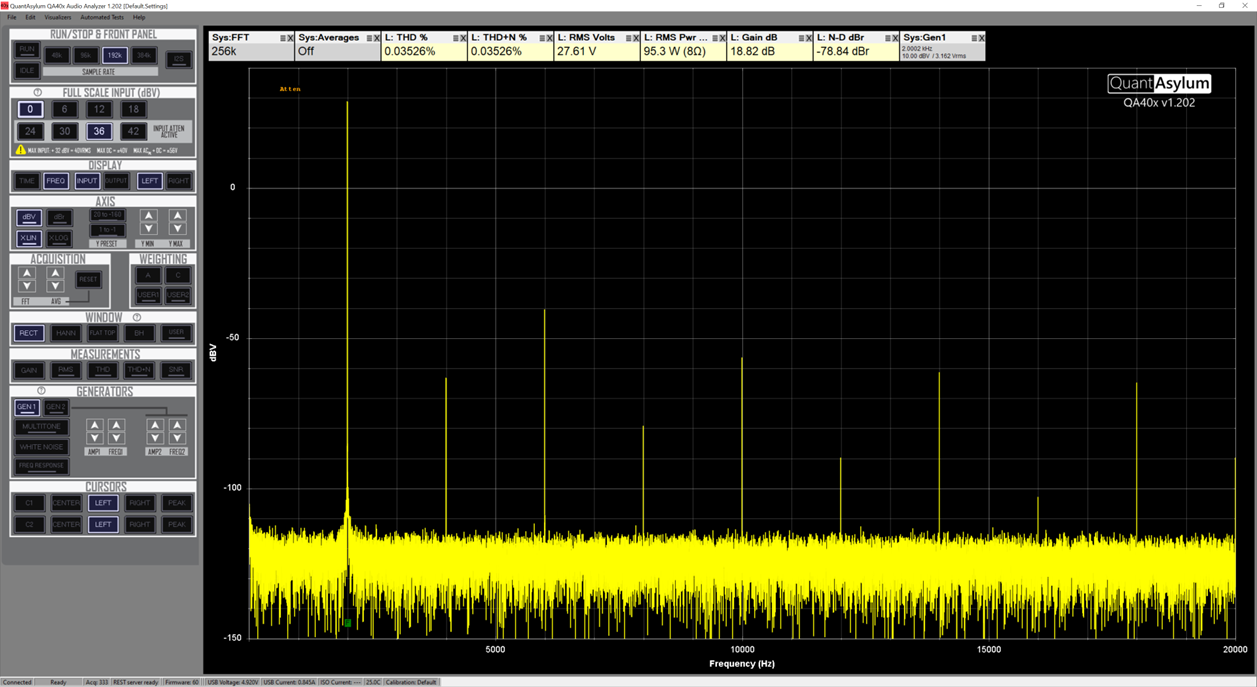Start MULTITONE generator

41,427
